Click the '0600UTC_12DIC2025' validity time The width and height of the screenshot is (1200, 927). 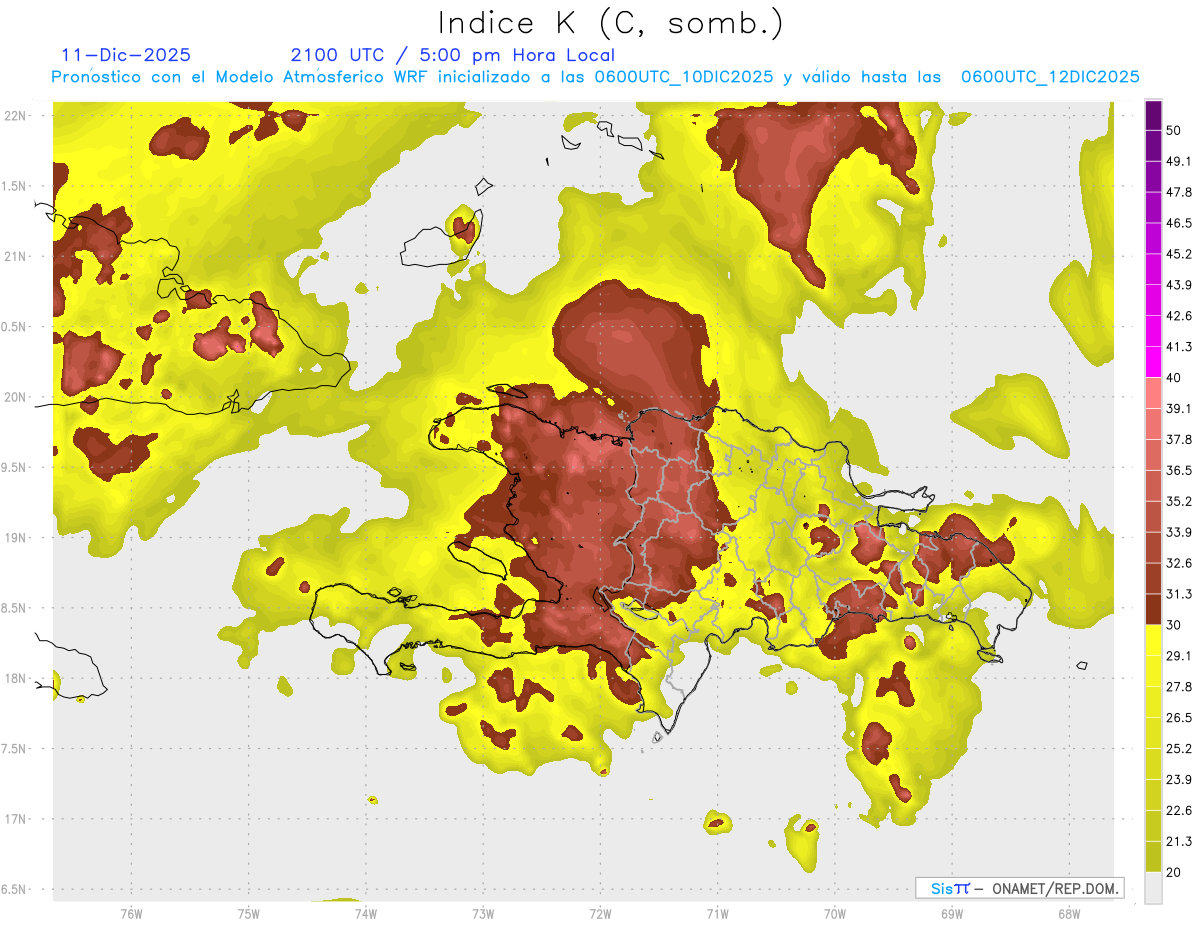point(1050,77)
